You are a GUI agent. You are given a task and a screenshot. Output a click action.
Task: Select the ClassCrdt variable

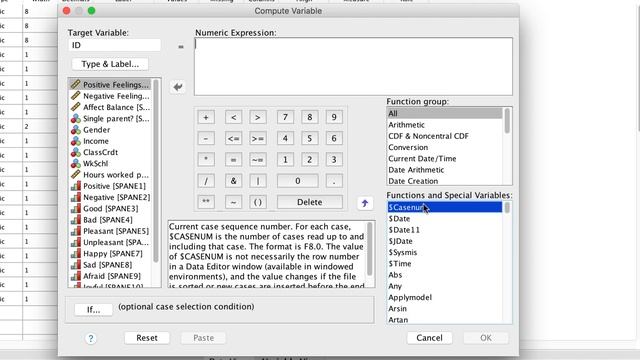[109, 152]
